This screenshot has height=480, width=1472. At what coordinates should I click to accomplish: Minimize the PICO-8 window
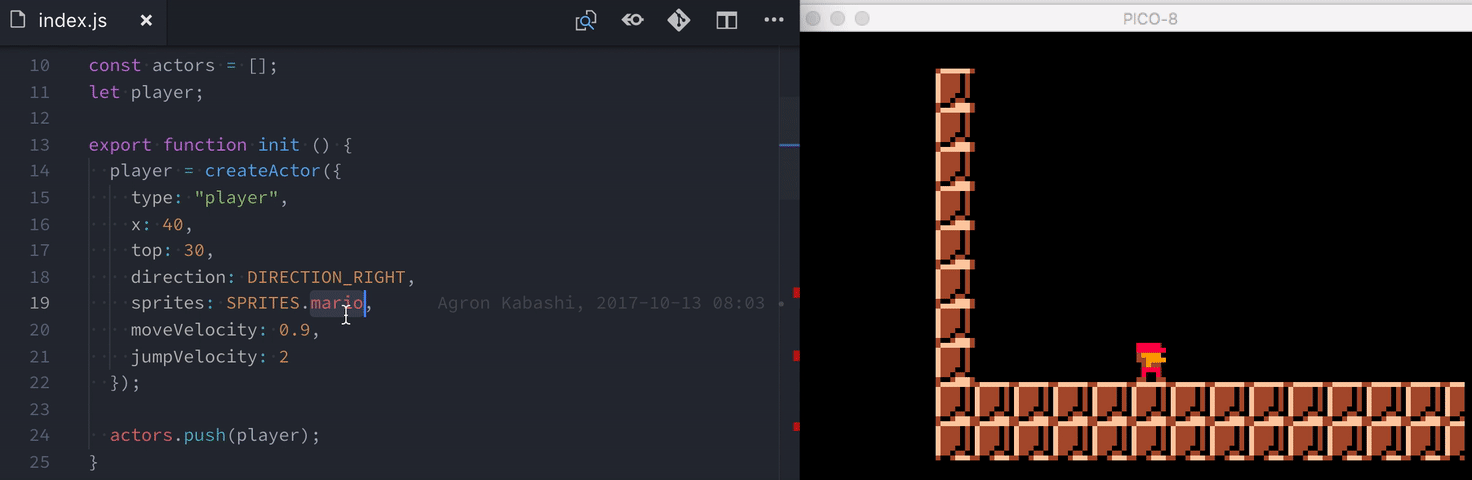(x=838, y=18)
